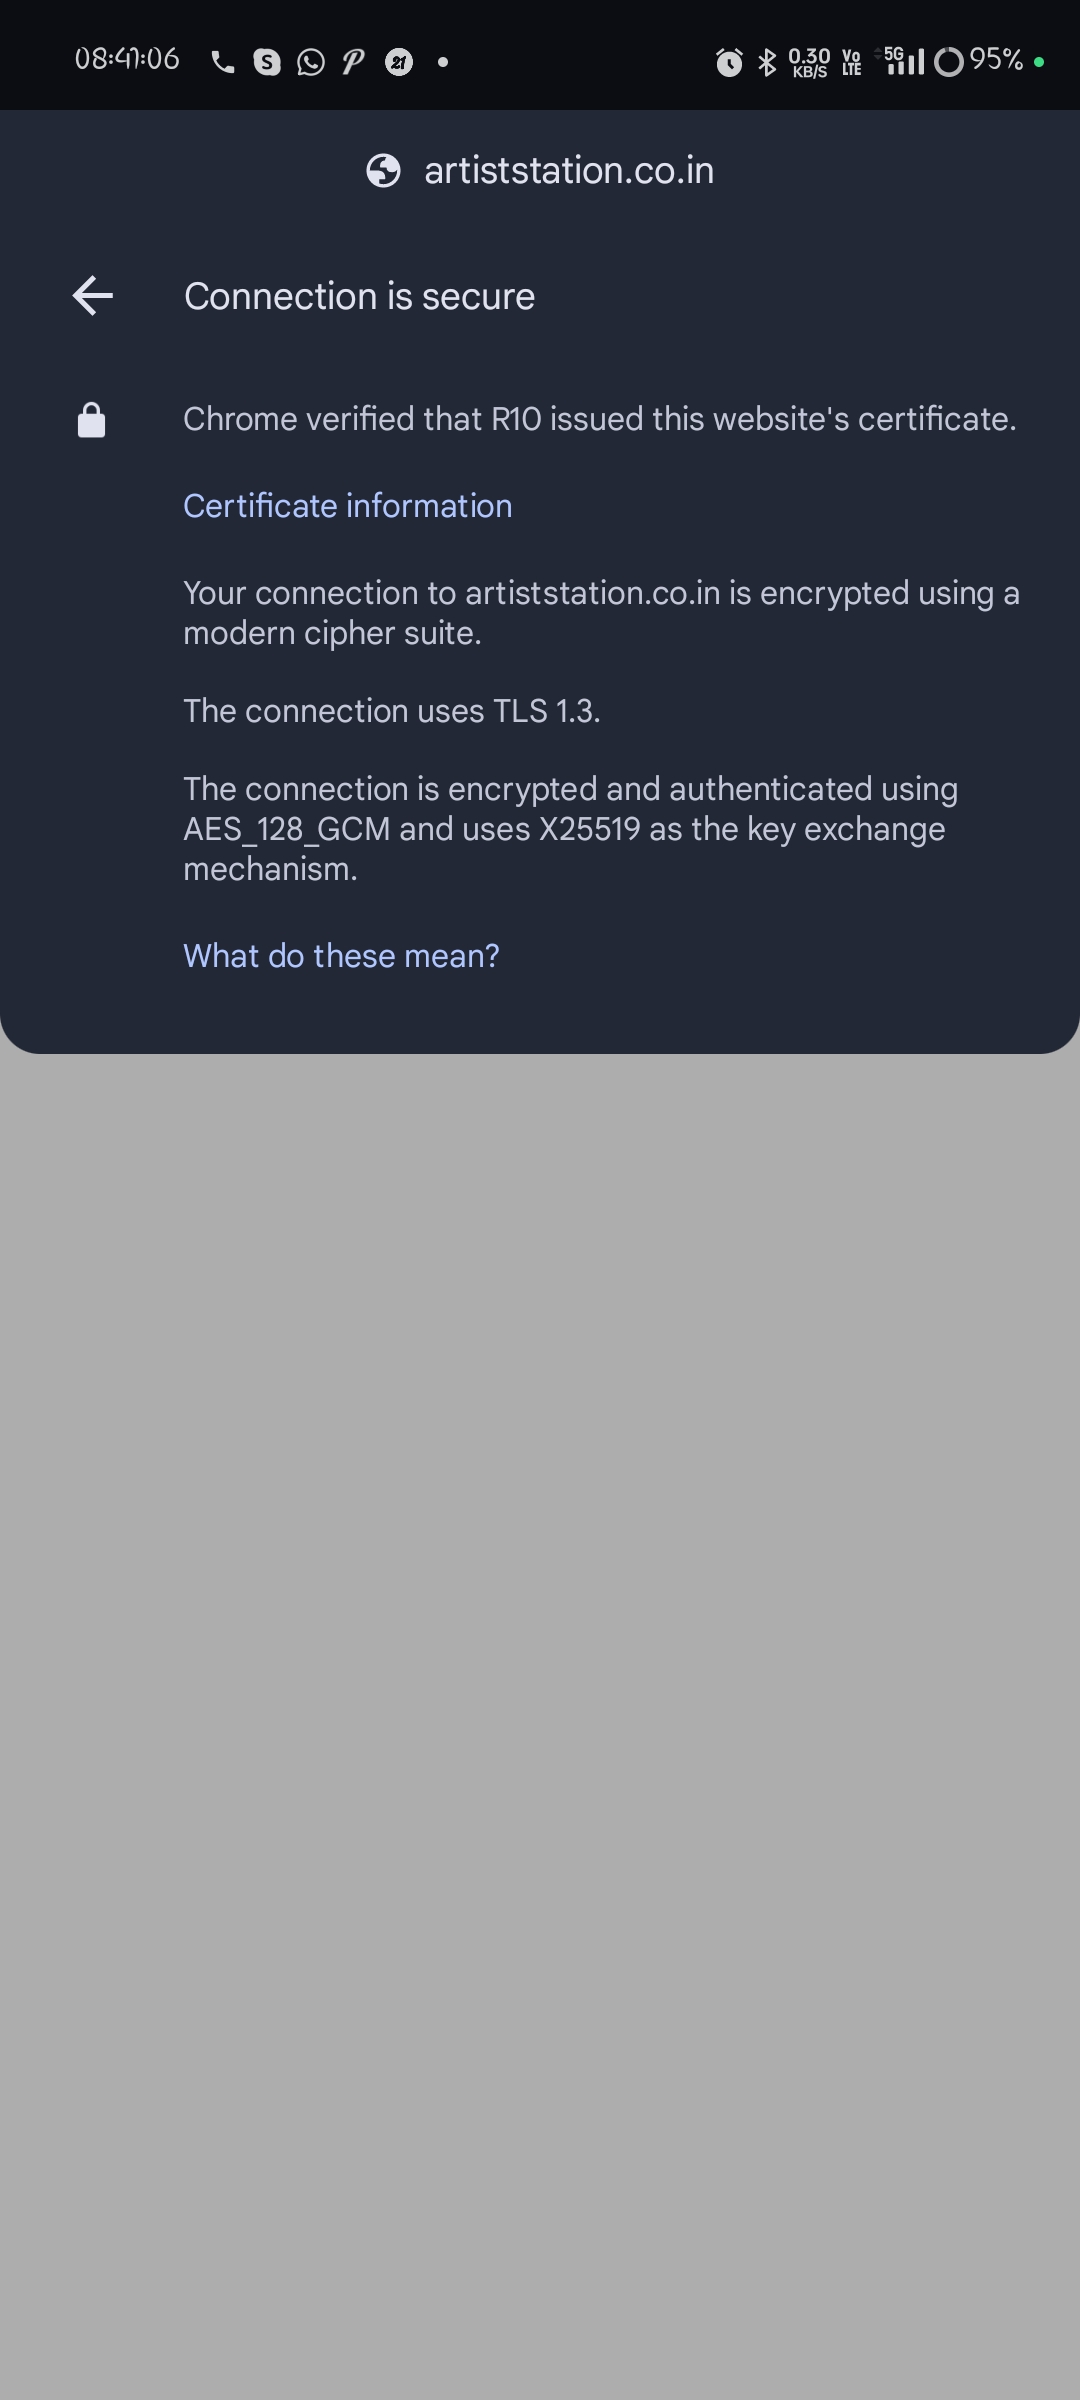Image resolution: width=1080 pixels, height=2400 pixels.
Task: Tap the VoLTE indicator in the status bar
Action: pyautogui.click(x=852, y=63)
